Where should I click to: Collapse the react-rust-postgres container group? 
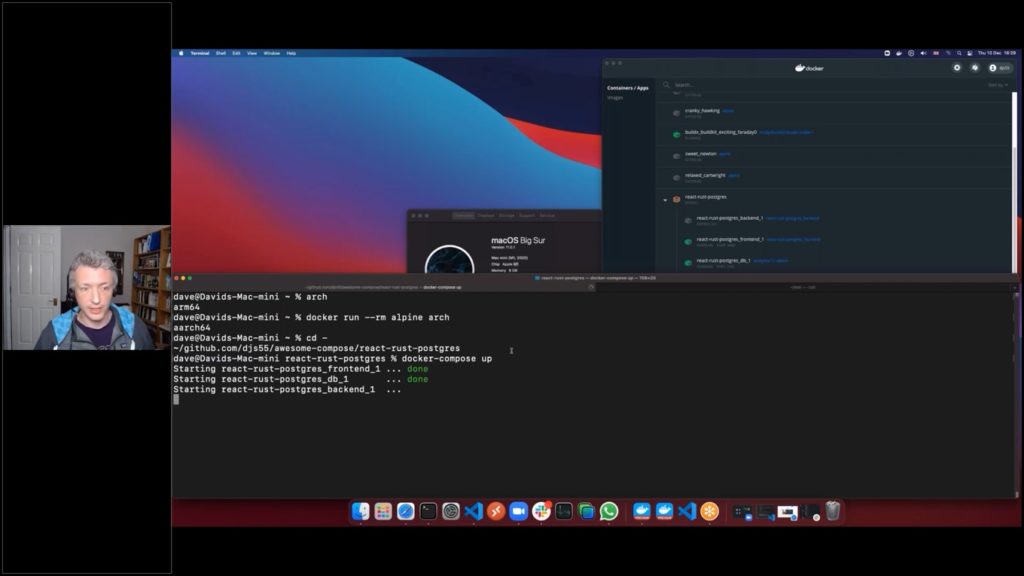pos(665,199)
